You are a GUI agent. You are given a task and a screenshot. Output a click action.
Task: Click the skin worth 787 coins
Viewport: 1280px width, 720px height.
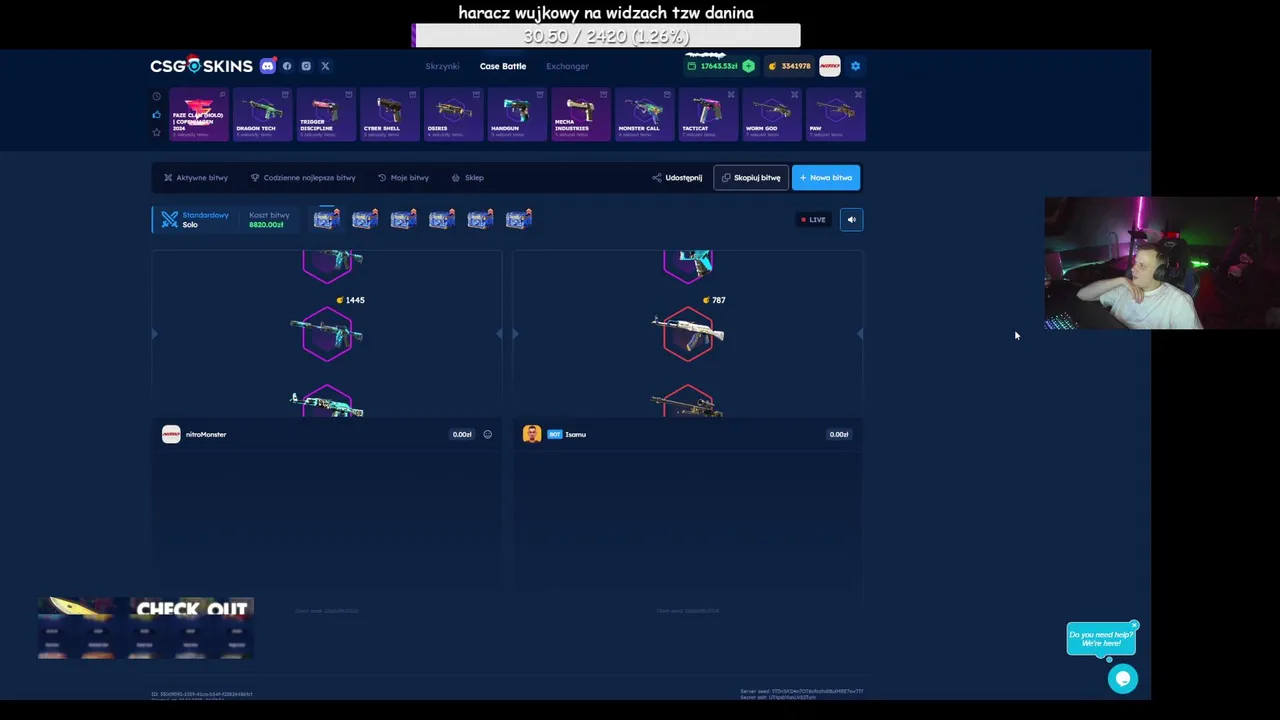(x=688, y=334)
